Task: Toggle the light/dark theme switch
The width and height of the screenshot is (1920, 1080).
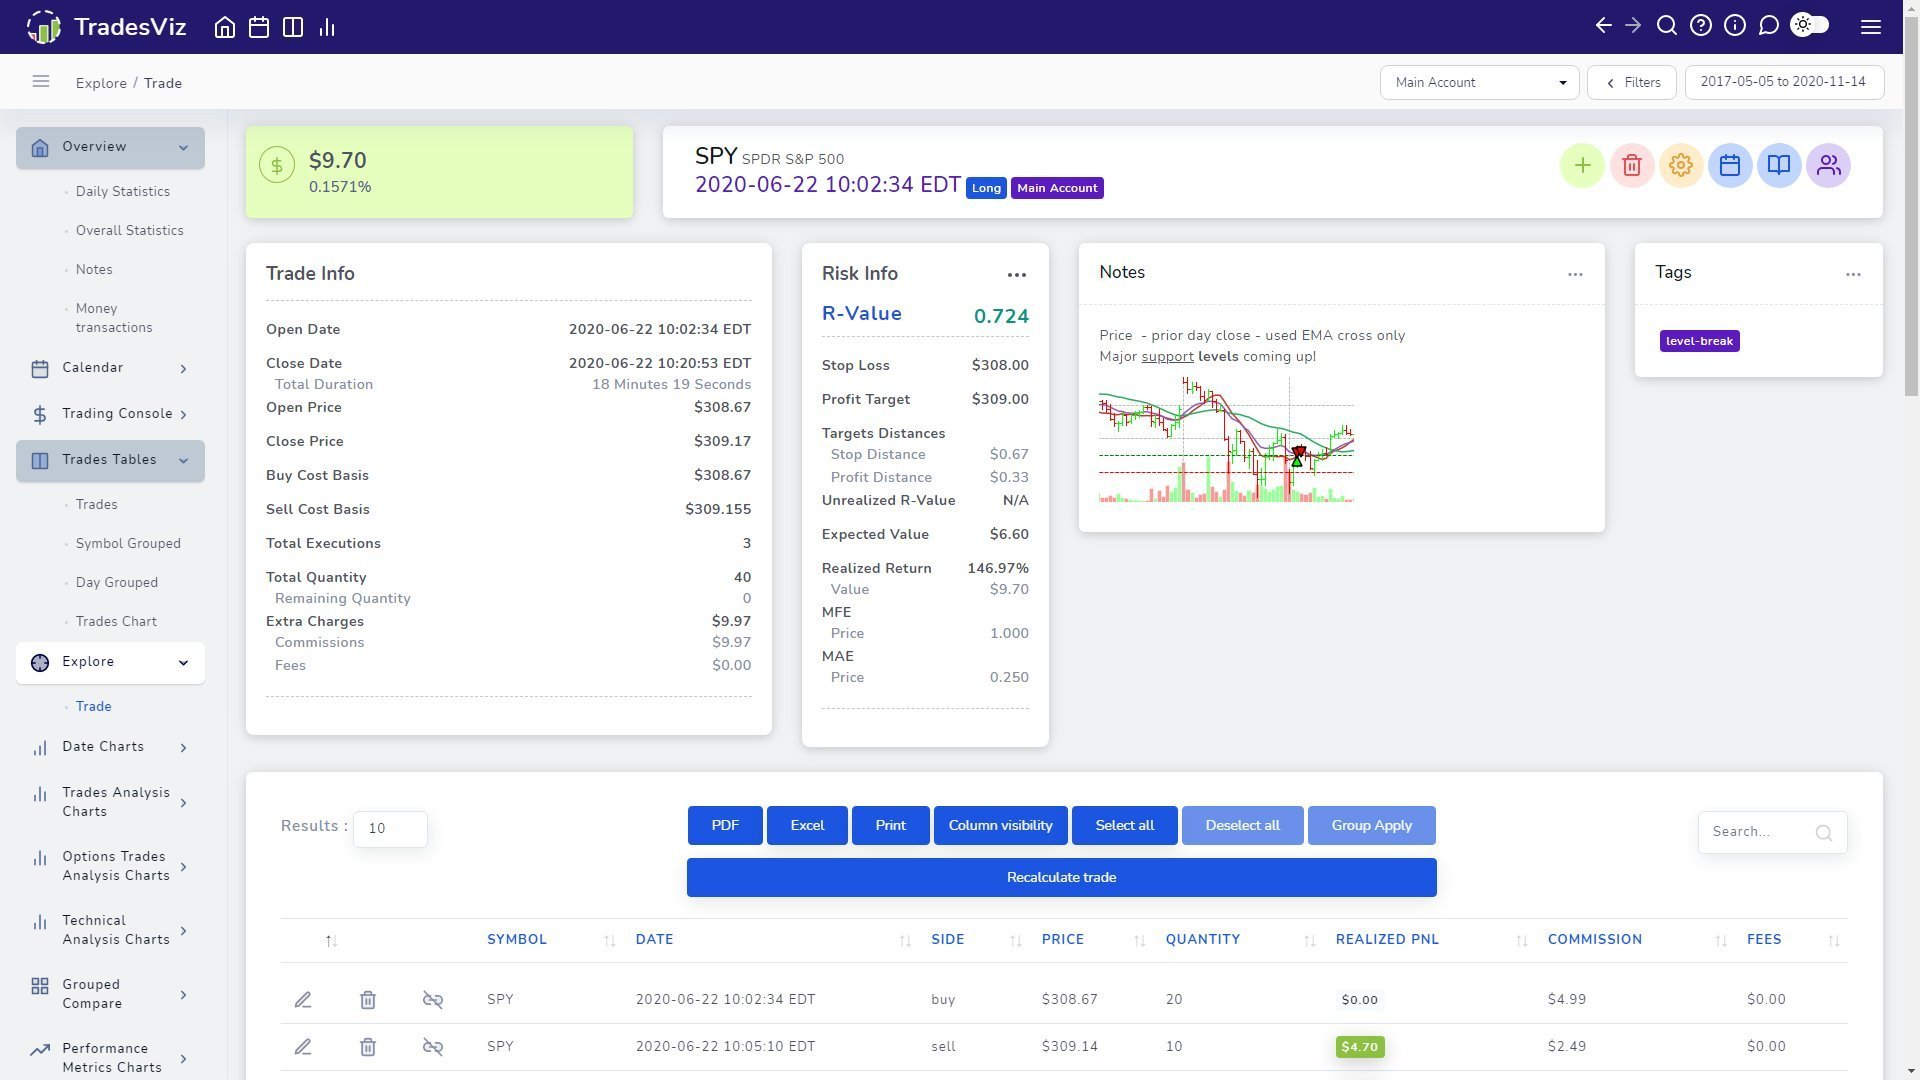Action: [1810, 26]
